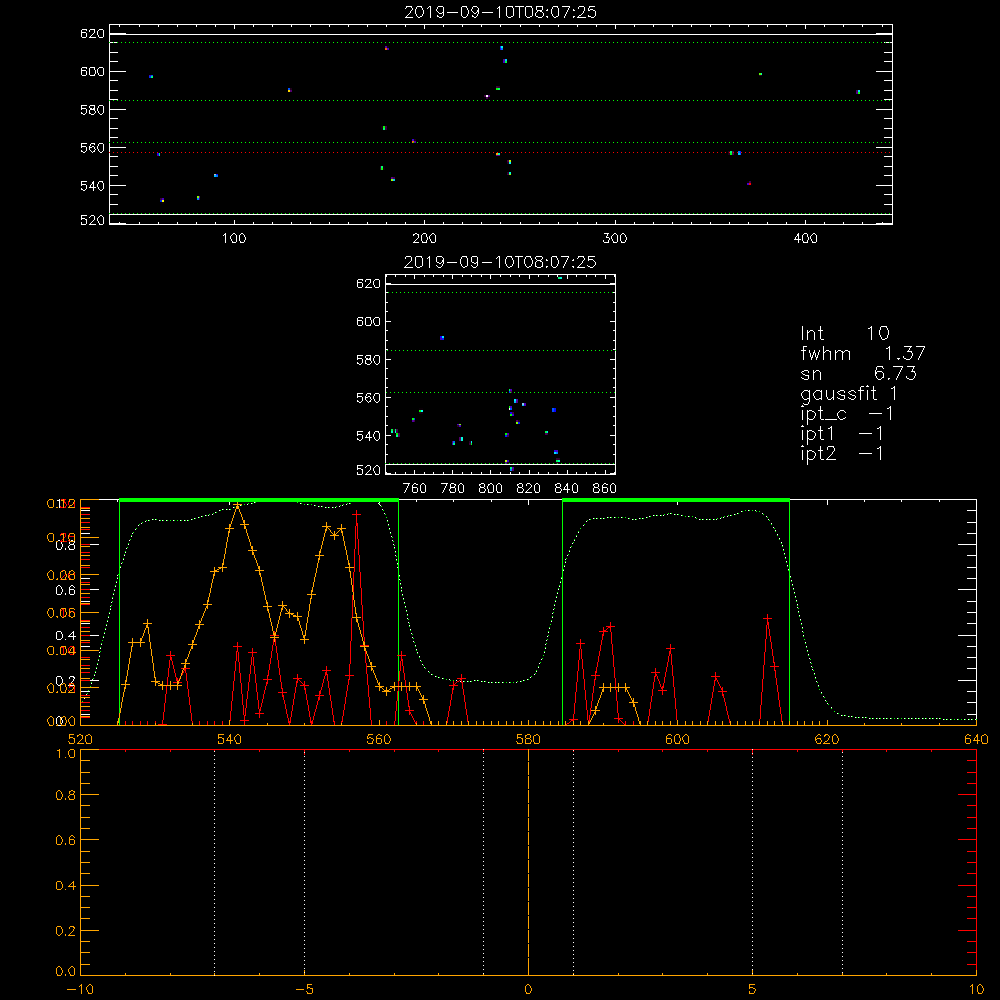The width and height of the screenshot is (1000, 1000).
Task: Click the 'ipt2 -1' readout line
Action: (842, 453)
